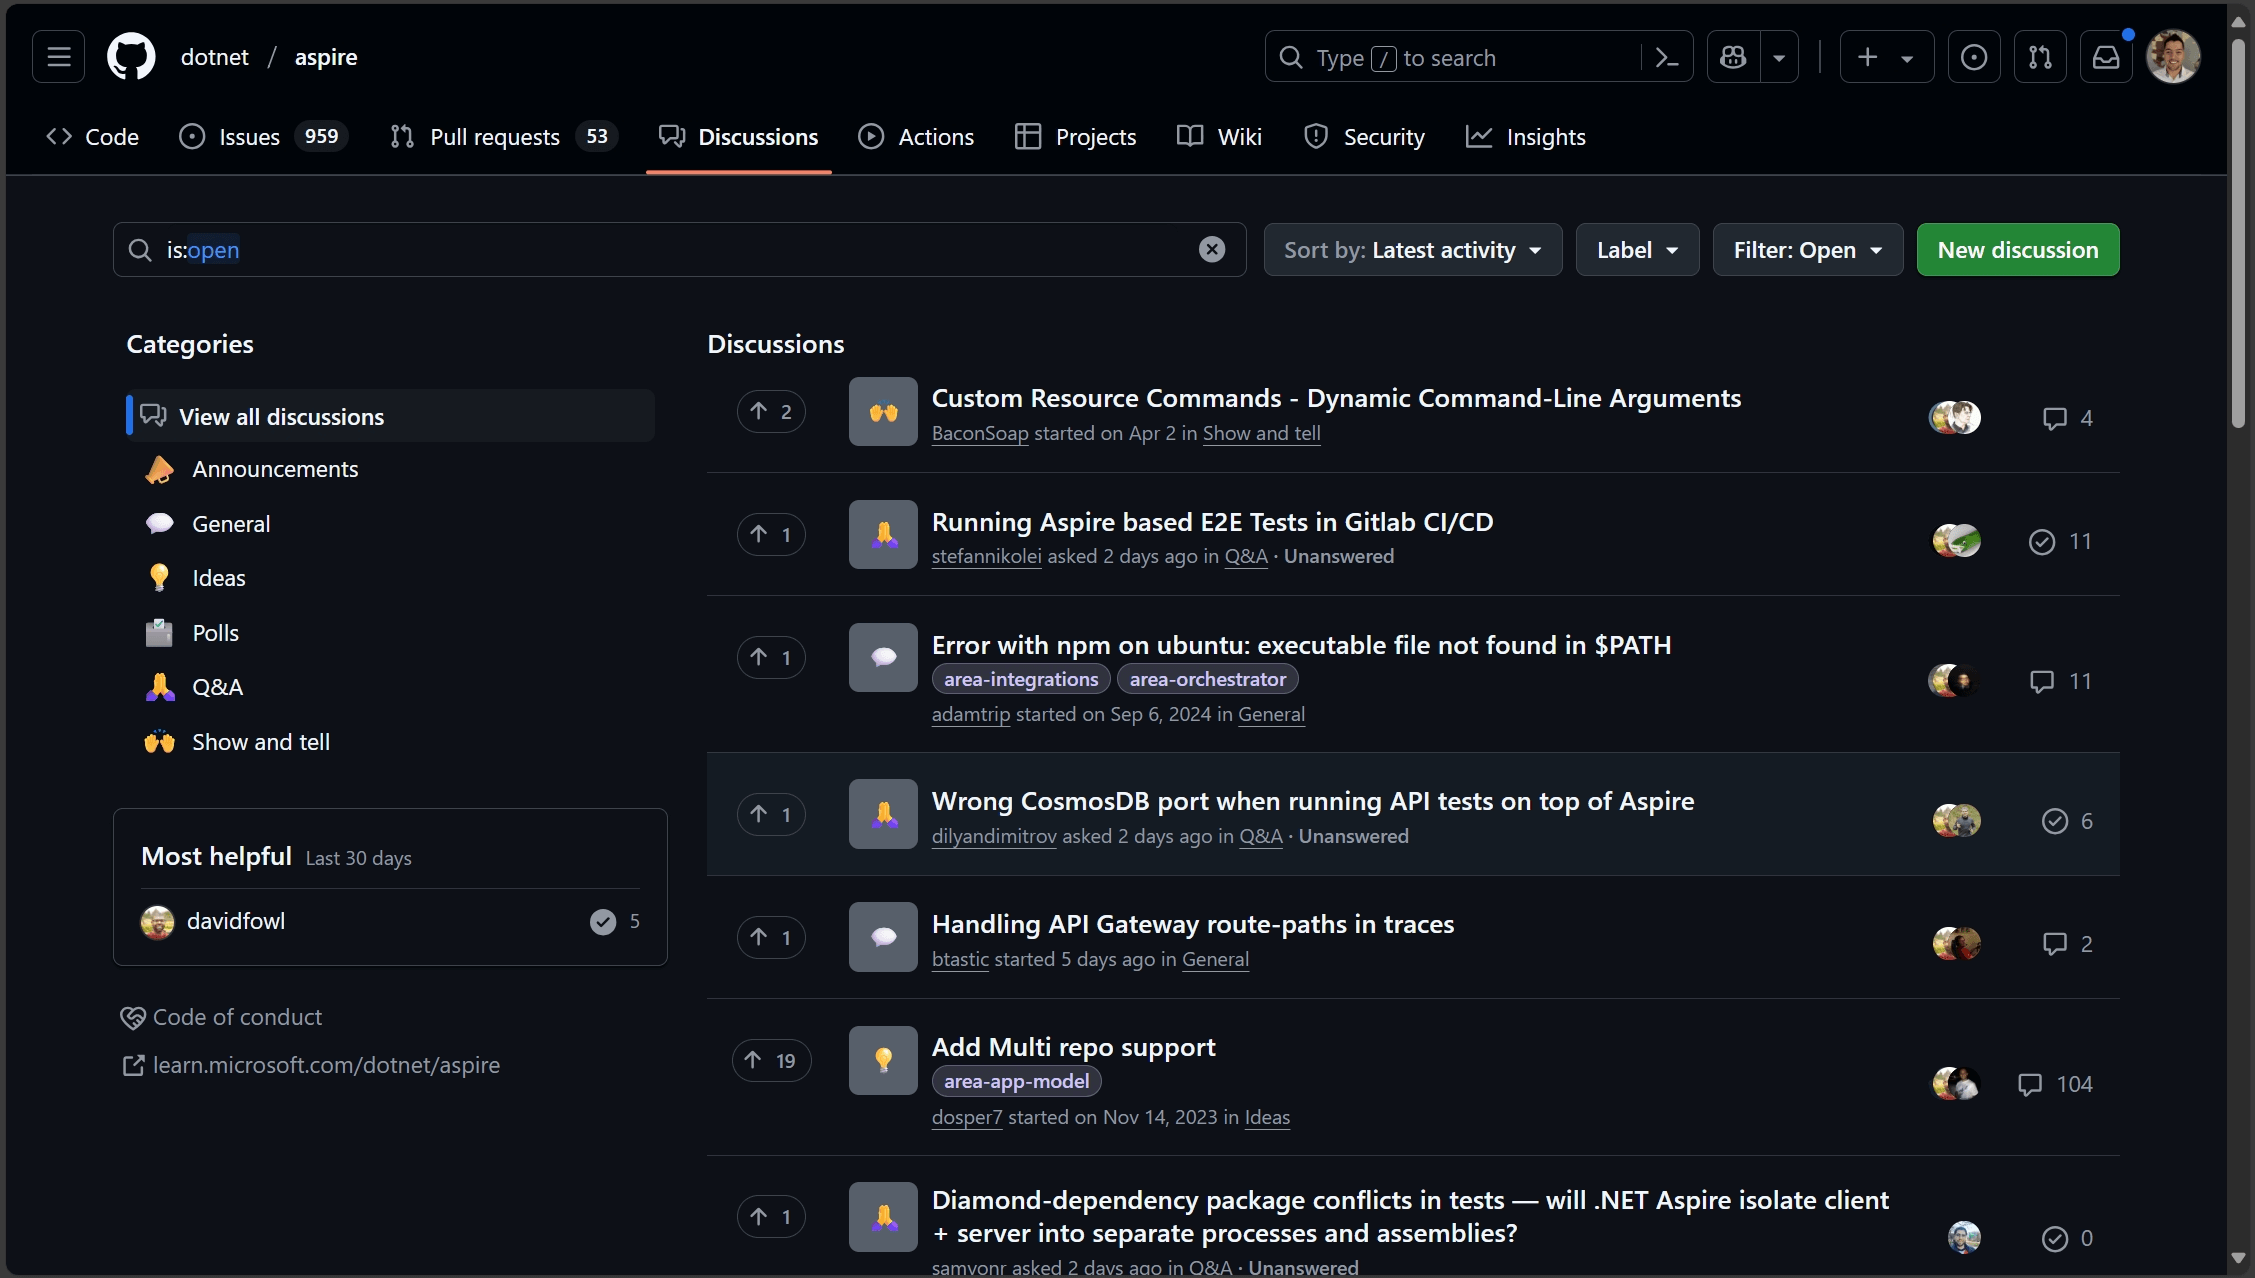This screenshot has height=1278, width=2255.
Task: Upvote Running Aspire based E2E Tests discussion
Action: (771, 534)
